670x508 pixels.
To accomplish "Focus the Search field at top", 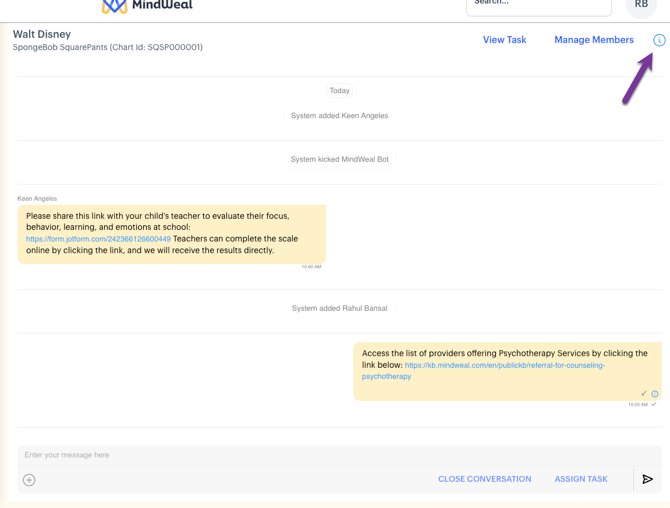I will click(538, 5).
